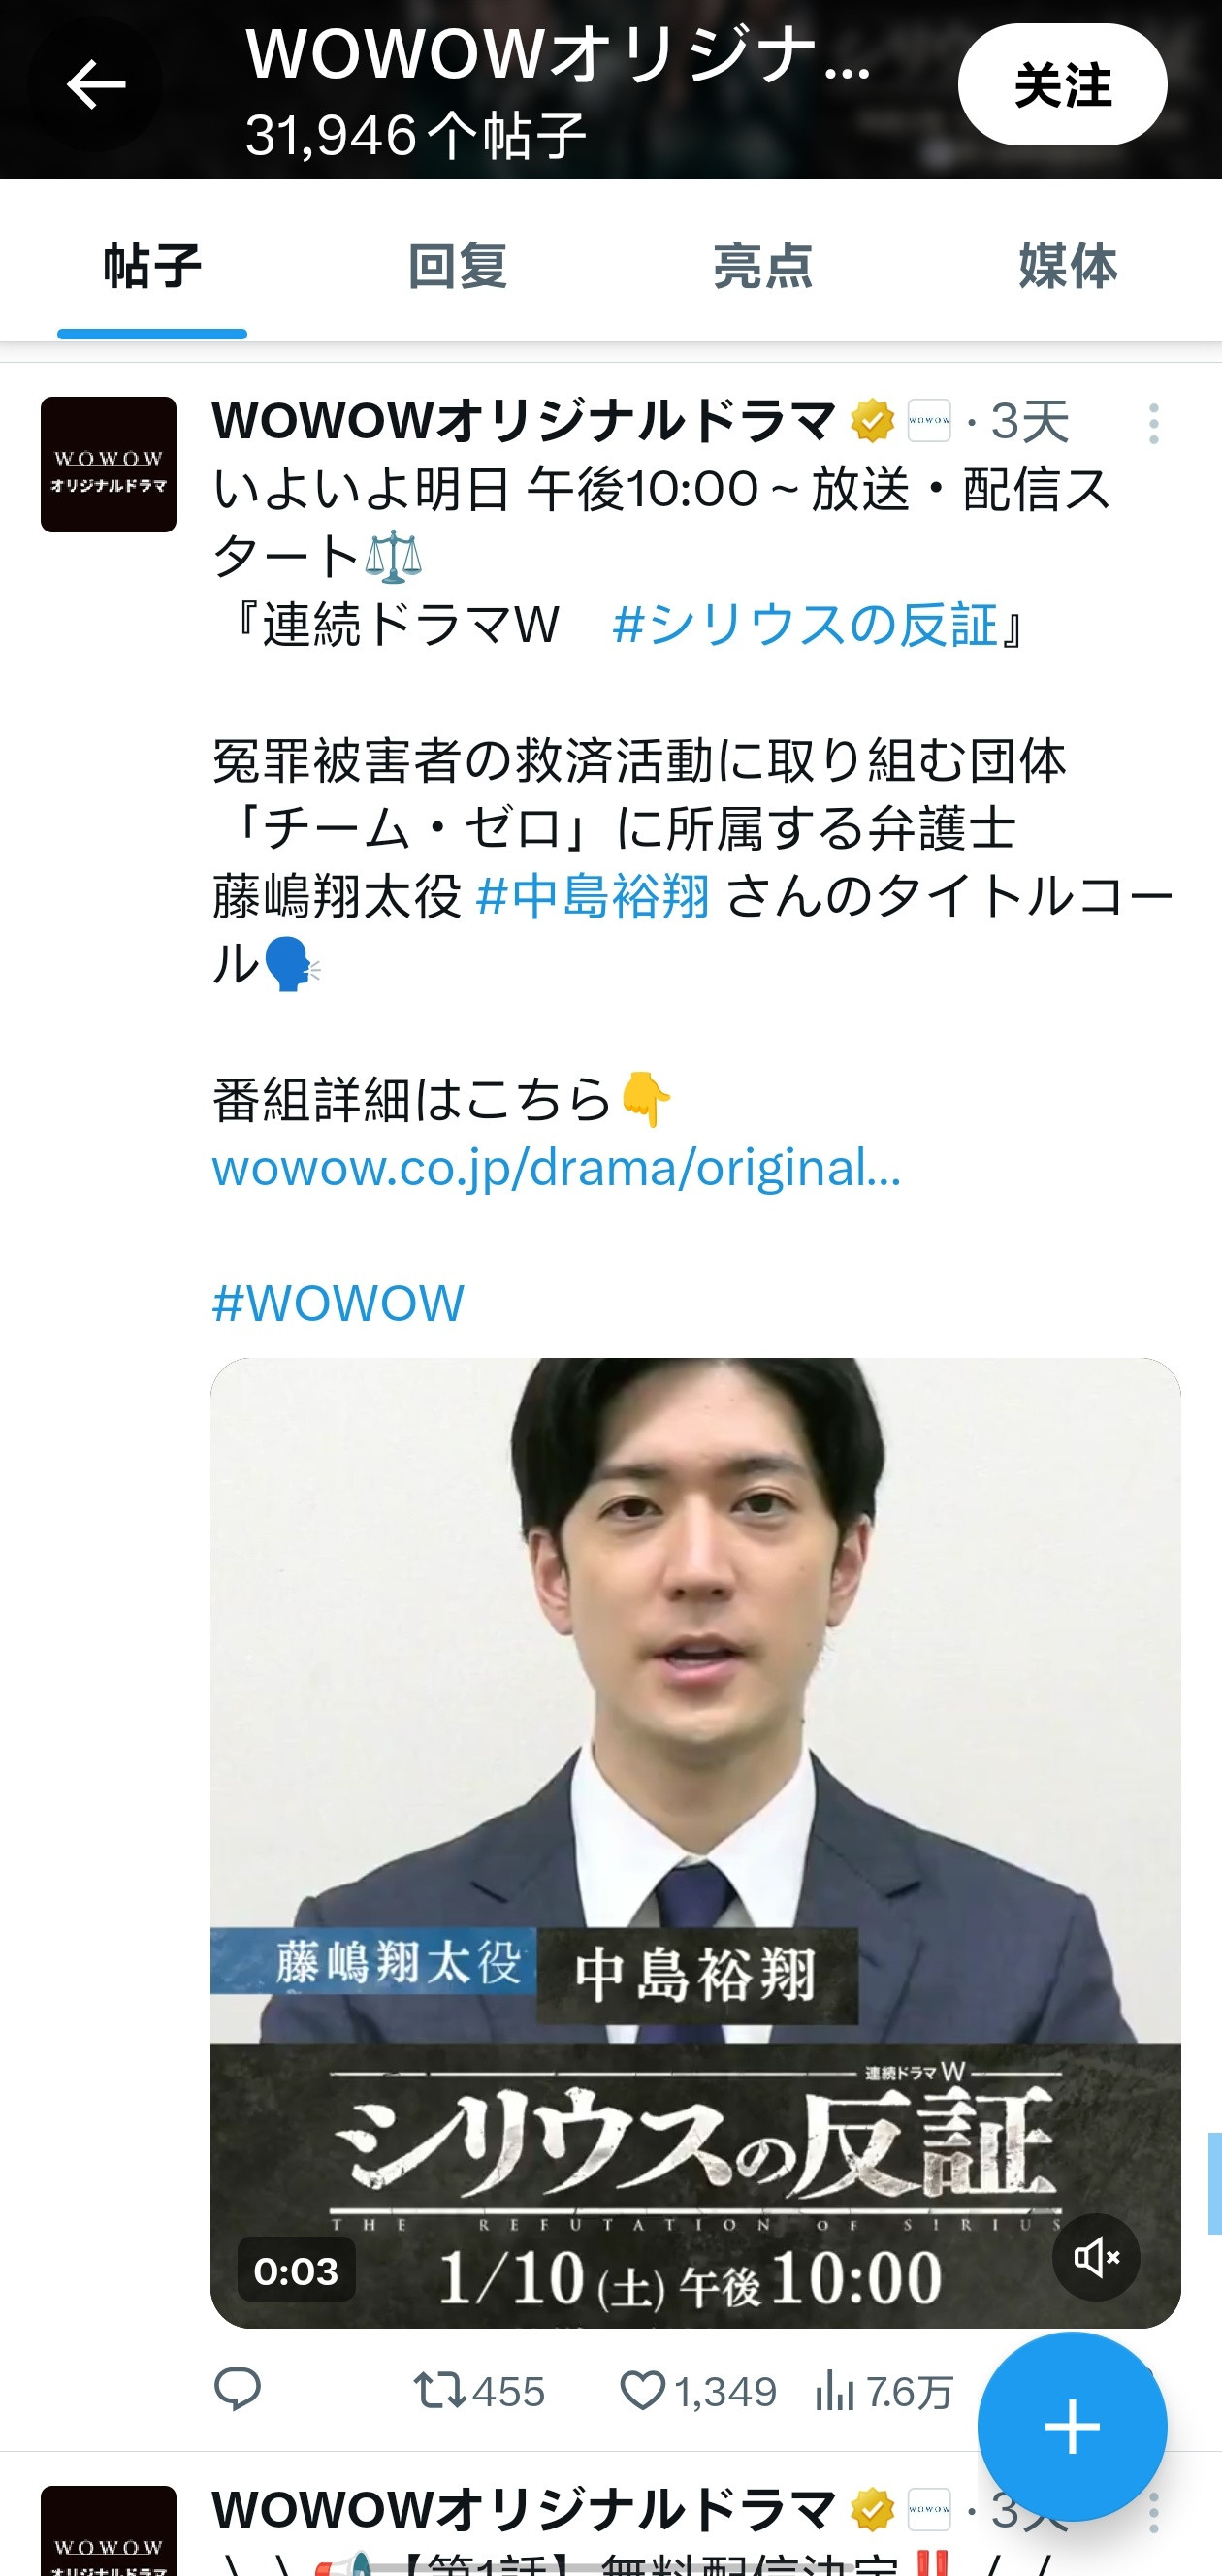The image size is (1222, 2576).
Task: Reply to post with comment icon
Action: coord(237,2390)
